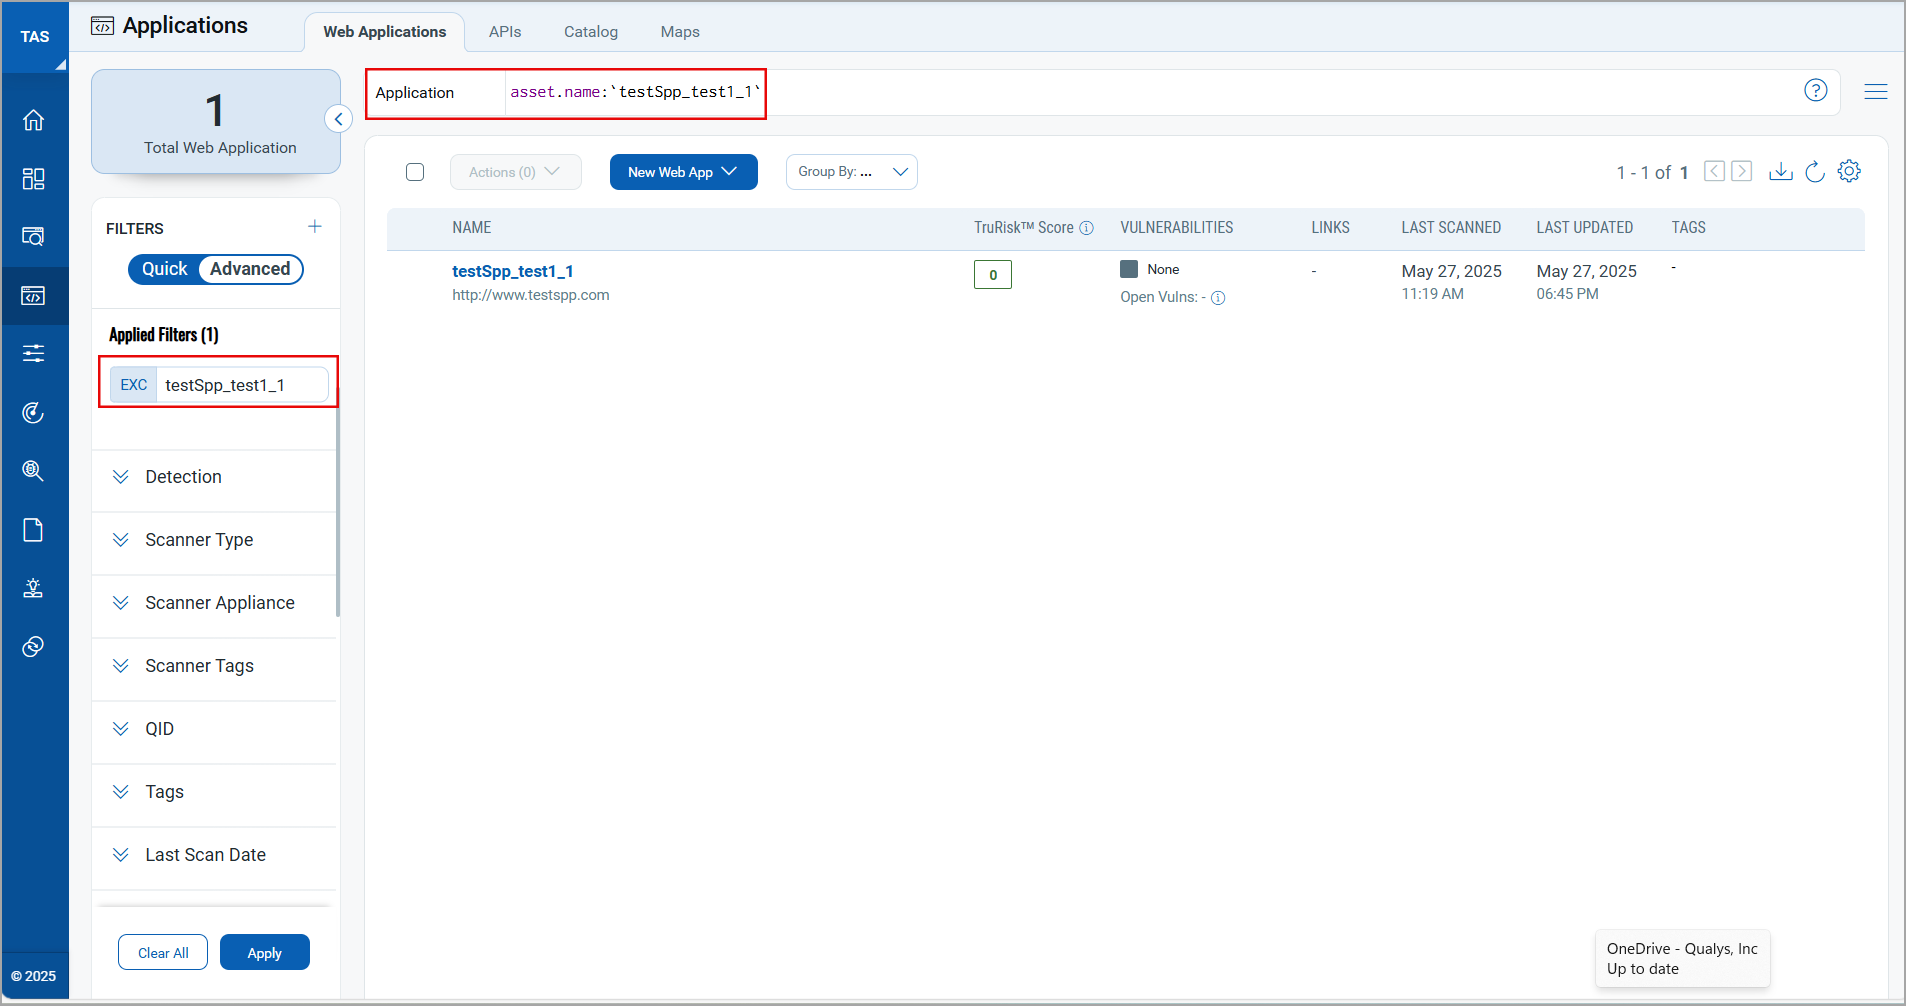Open the Applications code-window sidebar icon
The width and height of the screenshot is (1906, 1006).
coord(33,296)
